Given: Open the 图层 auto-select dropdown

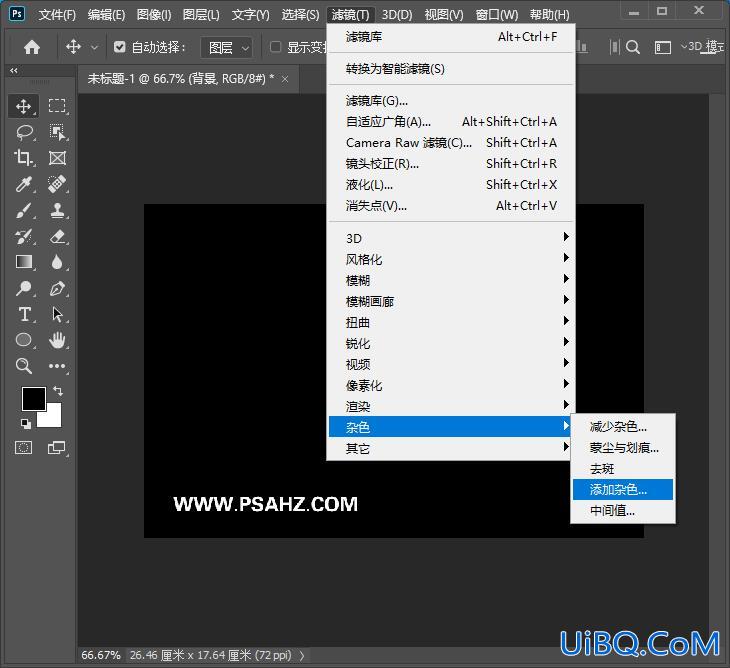Looking at the screenshot, I should [x=227, y=47].
